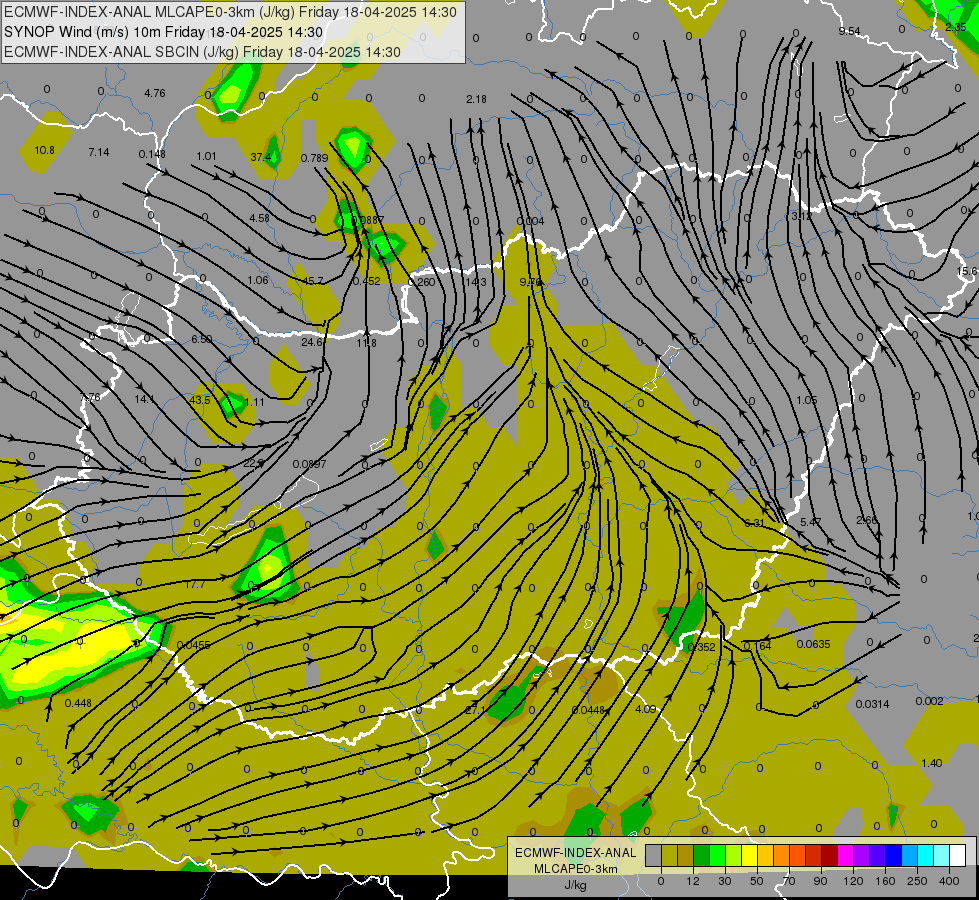The width and height of the screenshot is (979, 900).
Task: Click the legend tick value '50'
Action: coord(757,881)
